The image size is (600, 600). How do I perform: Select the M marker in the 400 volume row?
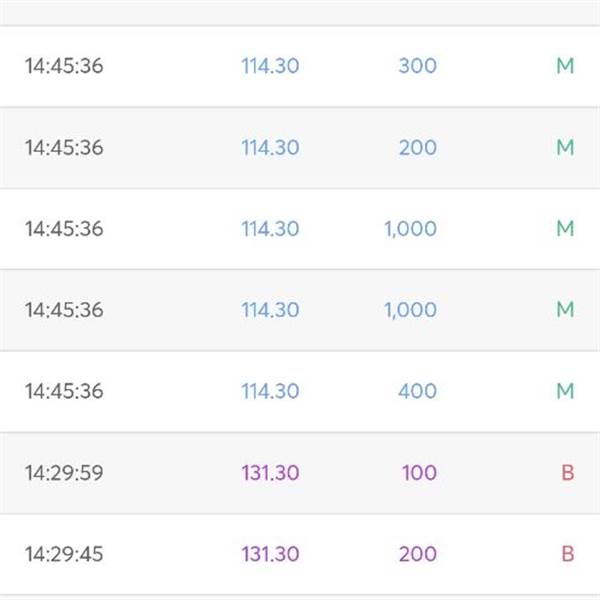pyautogui.click(x=565, y=391)
